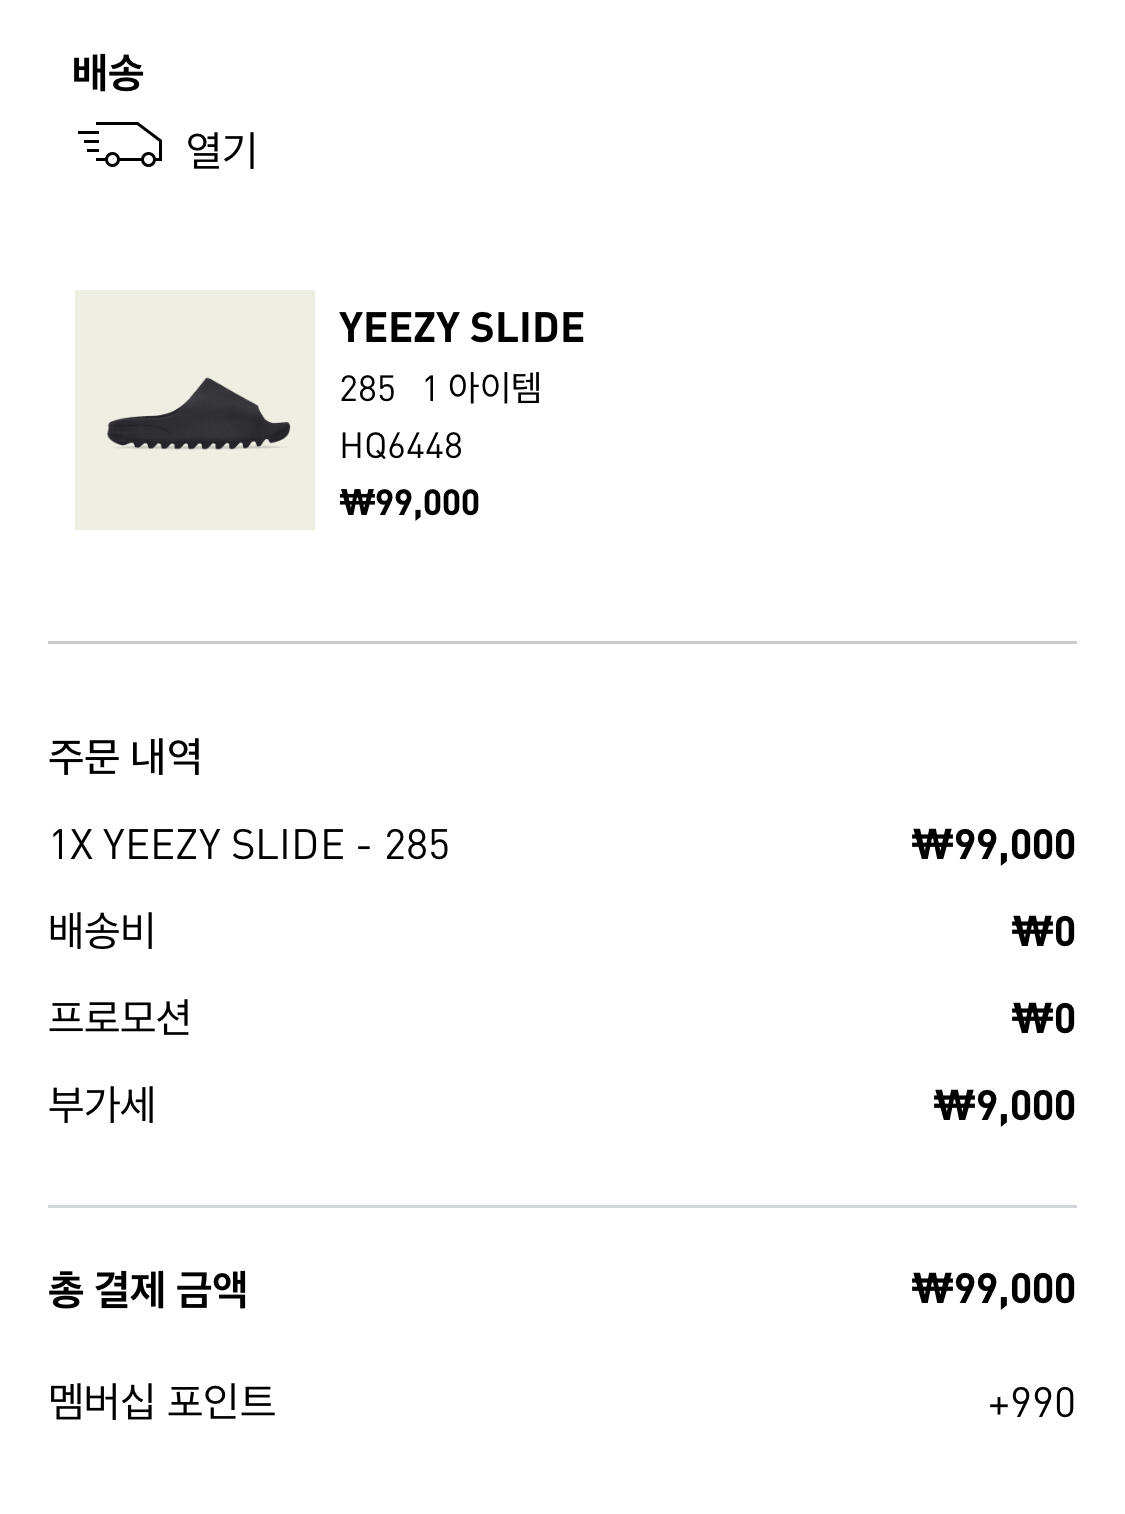Click the 멤버십 포인트 +990 value

1031,1402
